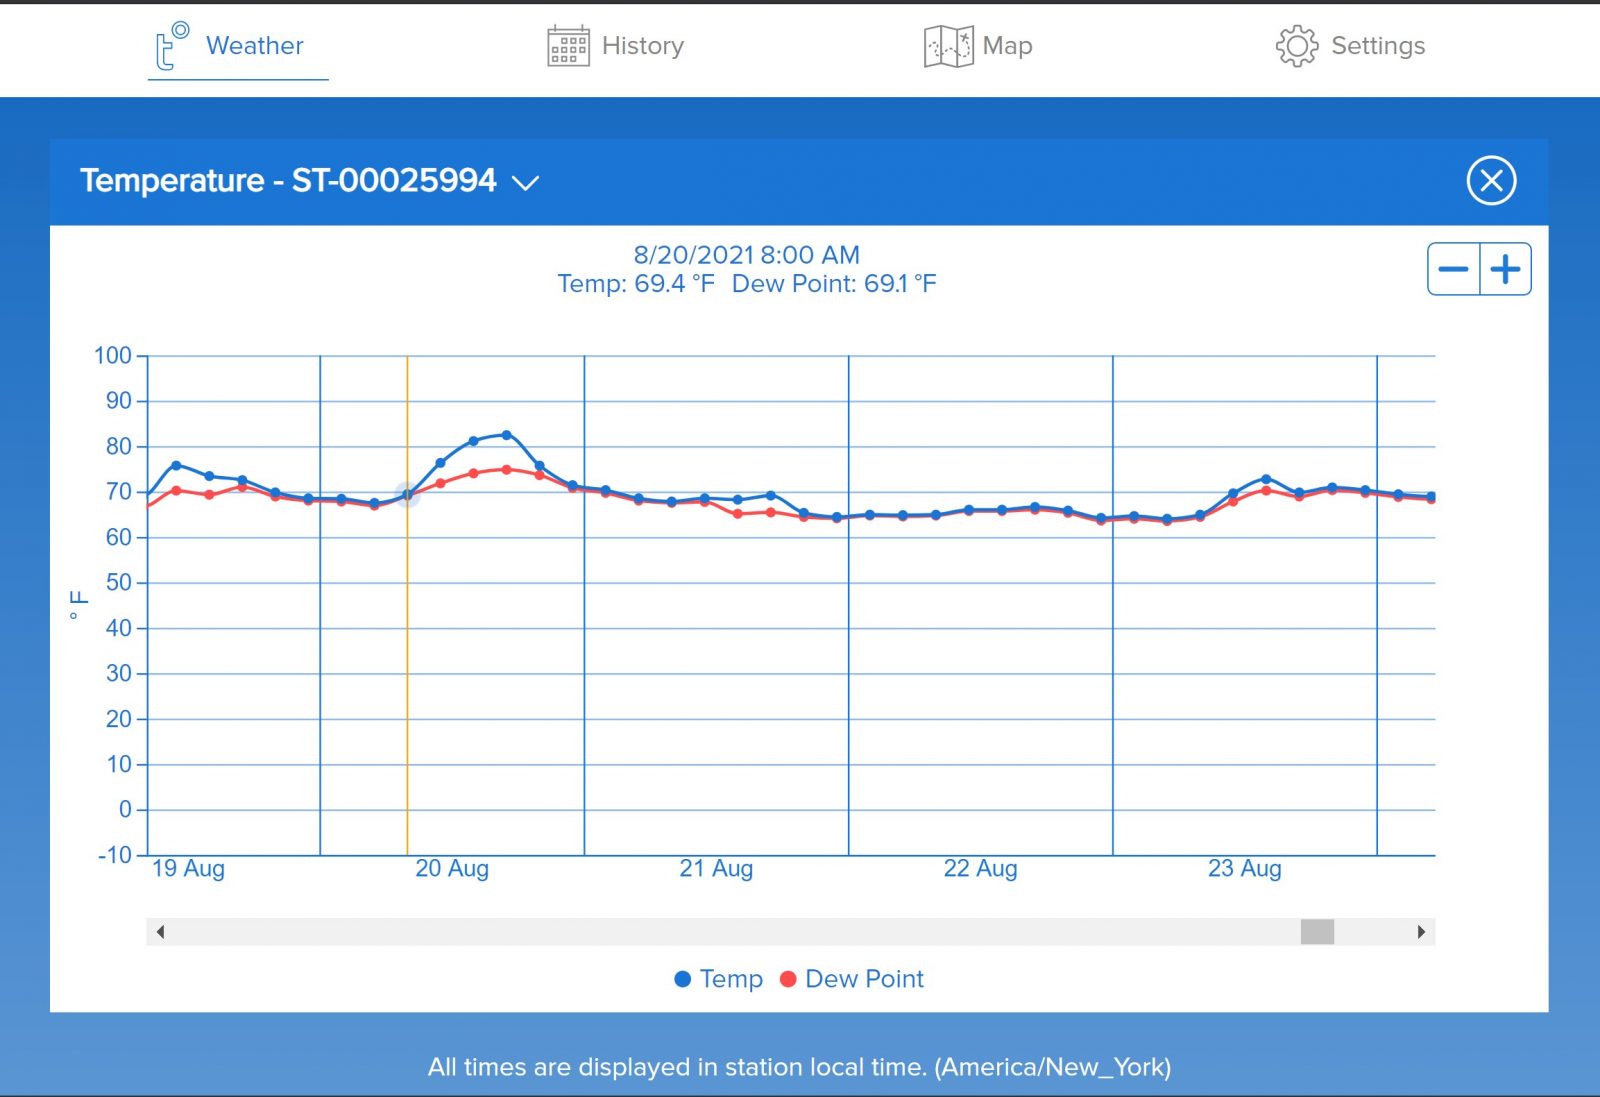Click the Settings gear icon
Screen dimensions: 1600x1097
[x=1296, y=46]
